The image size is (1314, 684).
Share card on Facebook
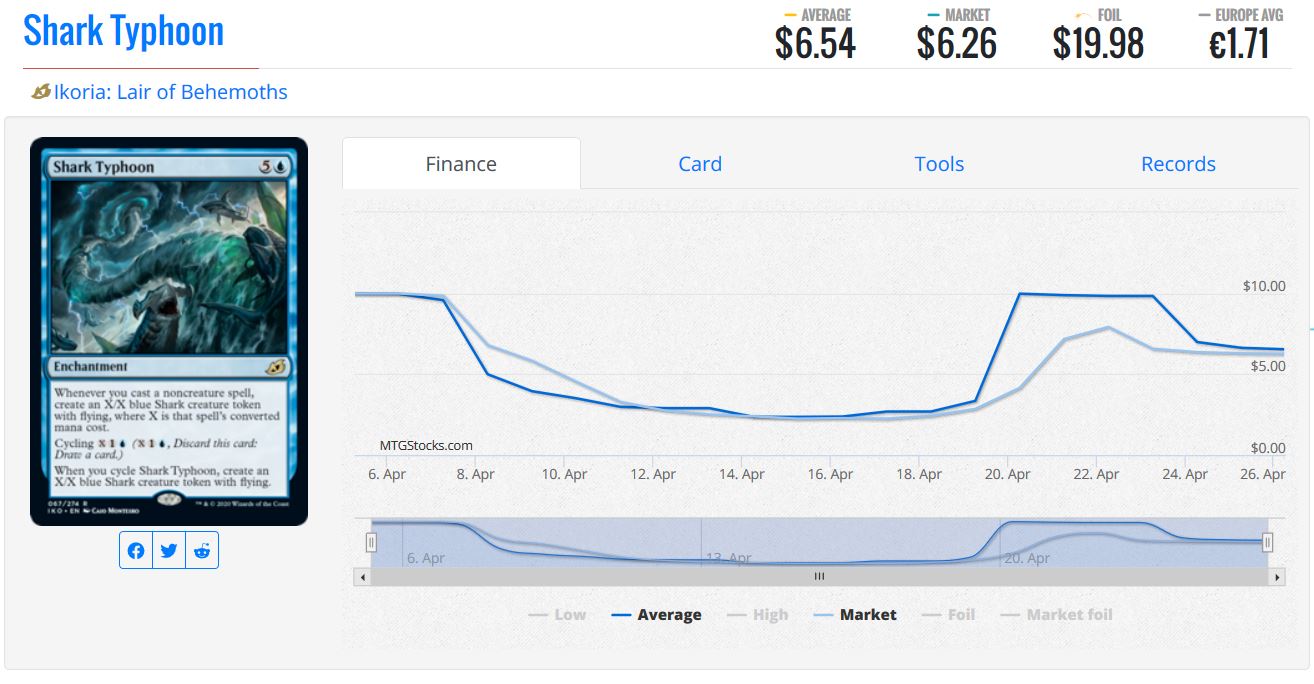coord(136,551)
